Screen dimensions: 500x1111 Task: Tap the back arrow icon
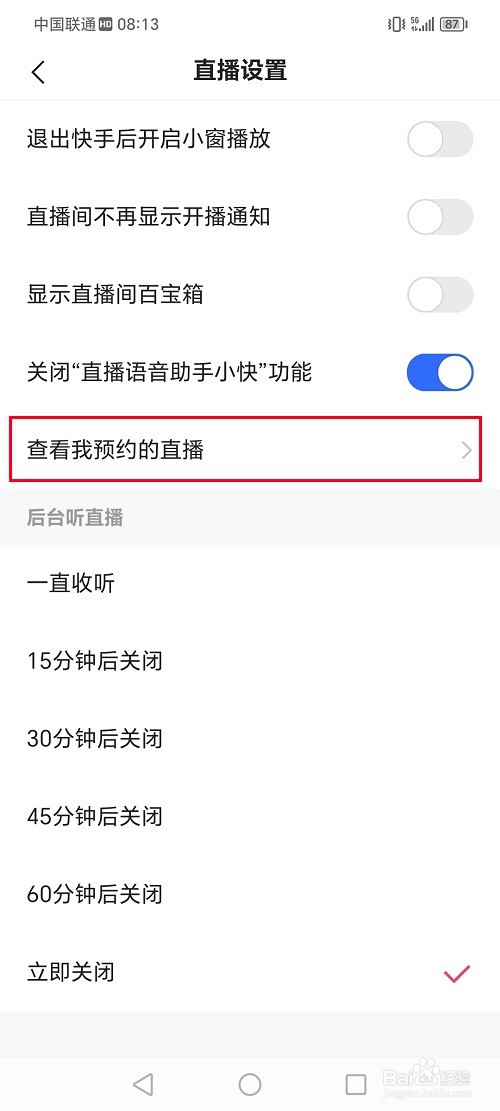38,72
